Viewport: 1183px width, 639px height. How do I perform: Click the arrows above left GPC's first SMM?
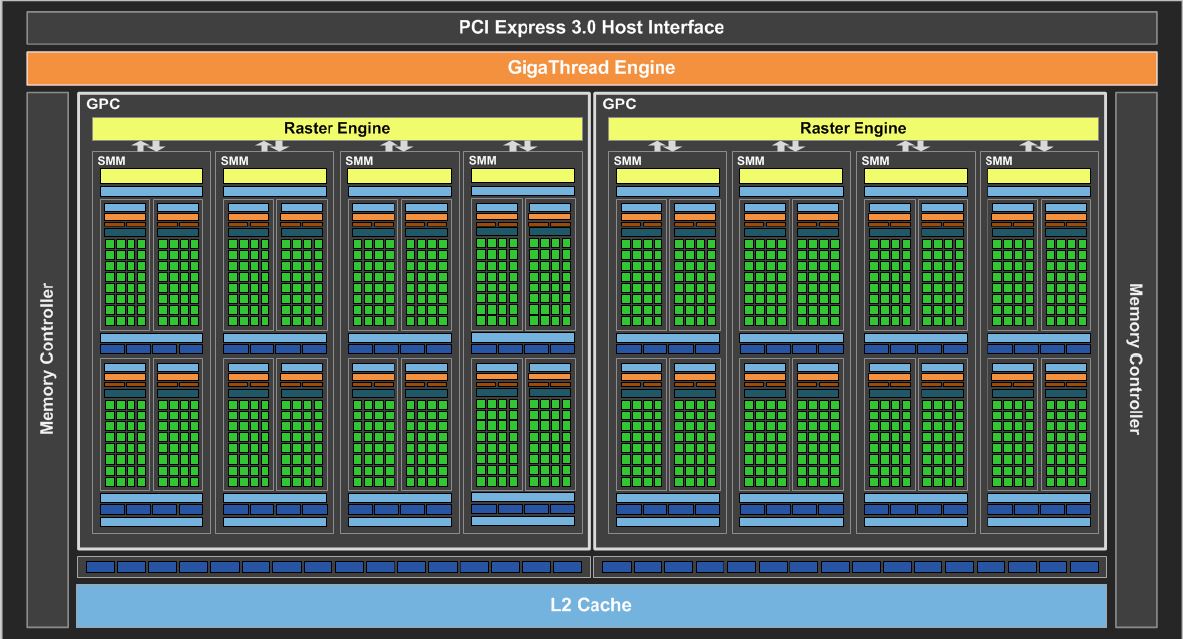coord(149,146)
